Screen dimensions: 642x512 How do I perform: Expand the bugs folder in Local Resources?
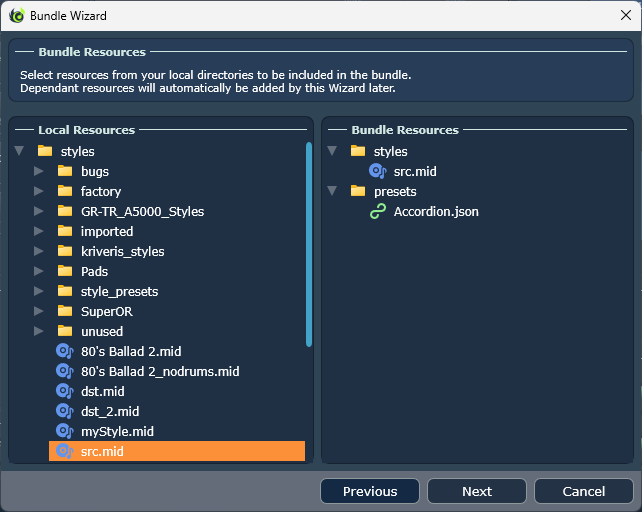38,171
